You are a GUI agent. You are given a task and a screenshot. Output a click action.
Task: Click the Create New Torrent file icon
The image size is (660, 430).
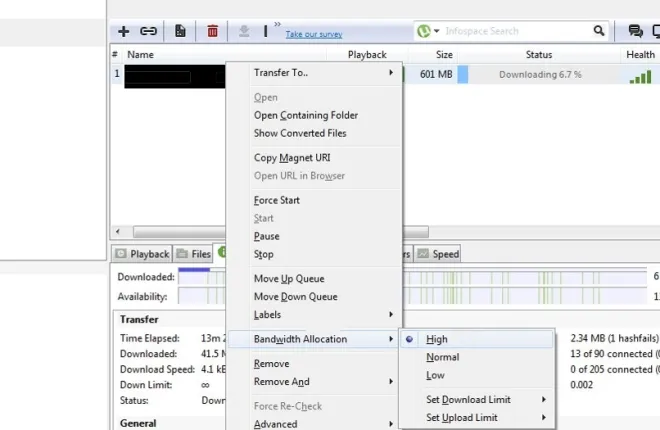pos(180,32)
